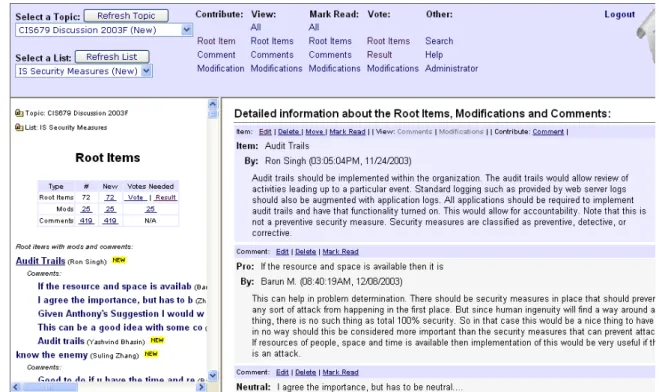Image resolution: width=659 pixels, height=392 pixels.
Task: Click Logout link
Action: (619, 14)
